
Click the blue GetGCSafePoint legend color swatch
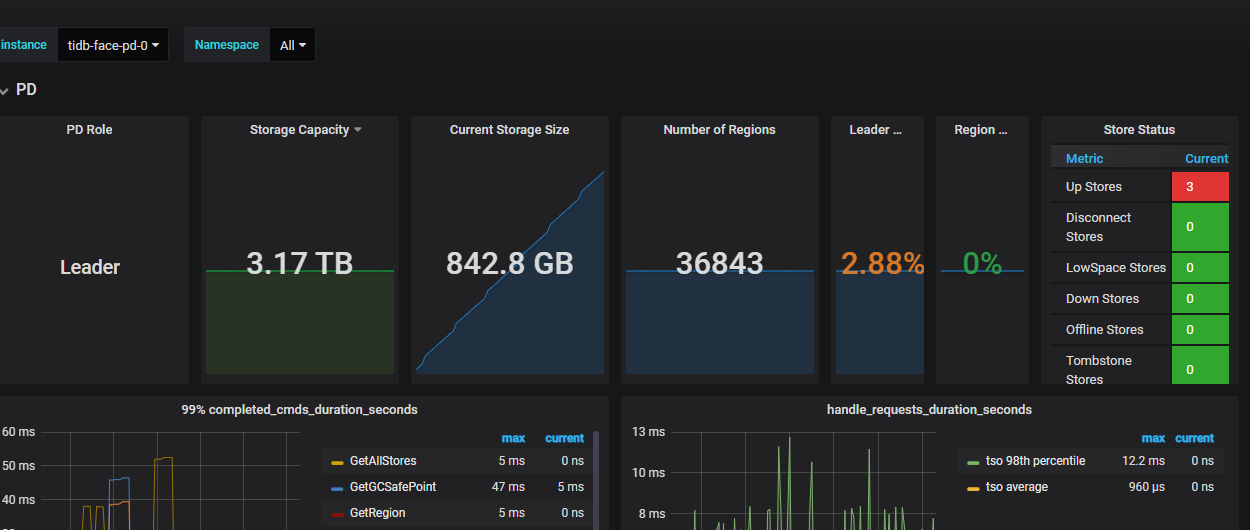(337, 488)
